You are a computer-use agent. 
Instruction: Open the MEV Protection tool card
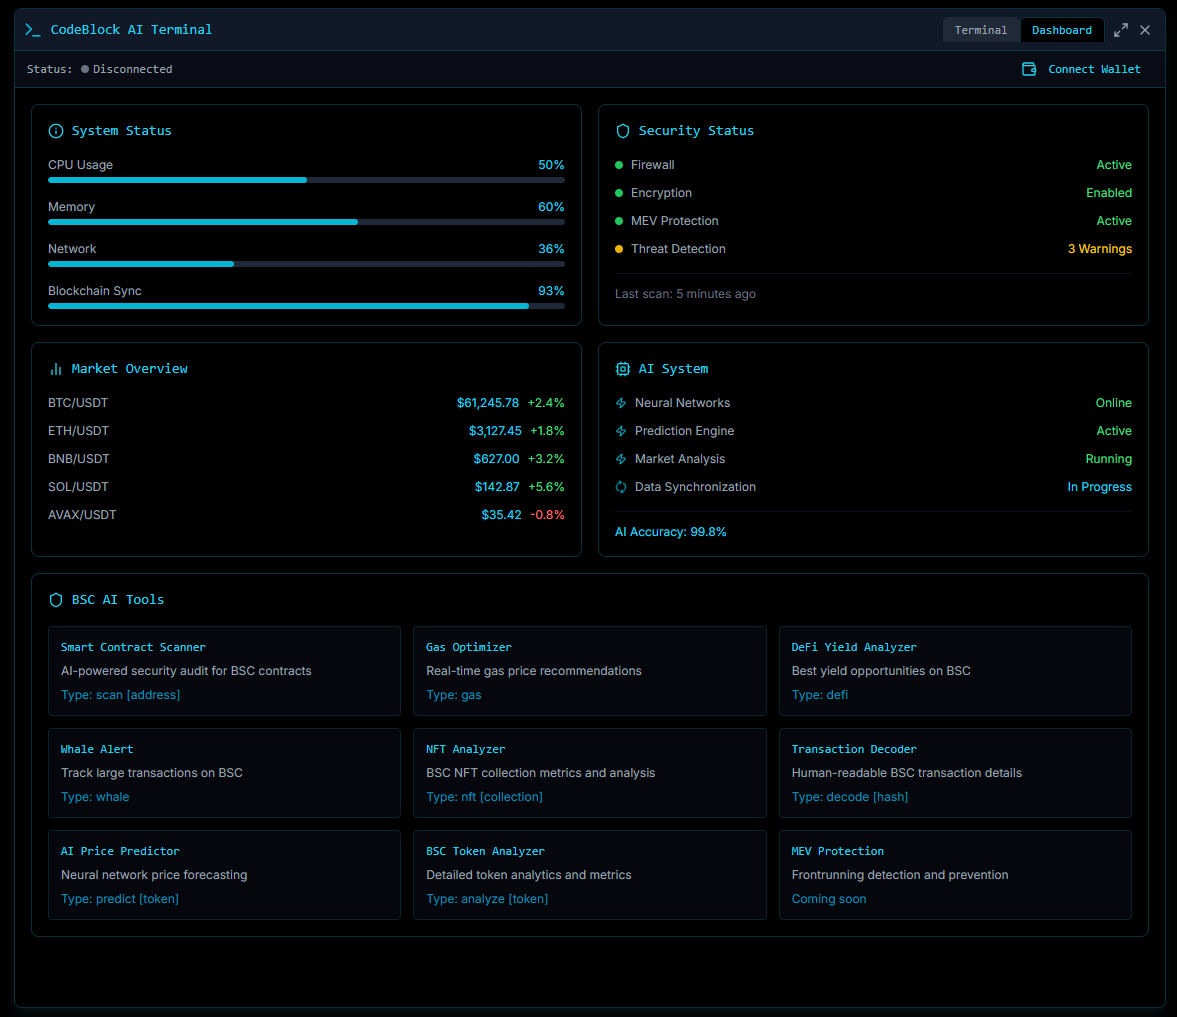(955, 875)
